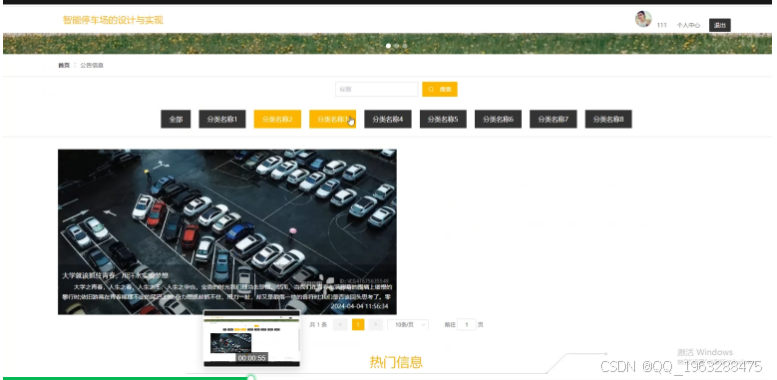Click pagination page number 1
Viewport: 777px width, 380px height.
(x=358, y=325)
